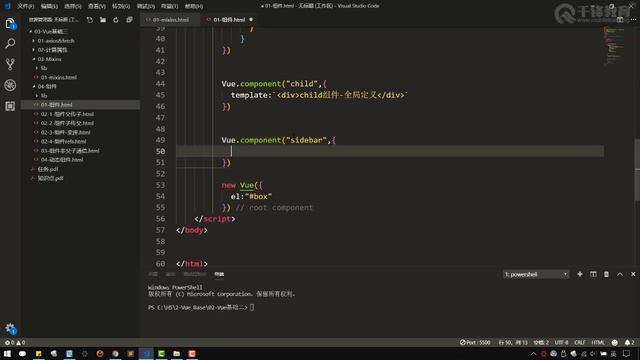Open the Source Control view
640x360 pixels.
click(10, 64)
